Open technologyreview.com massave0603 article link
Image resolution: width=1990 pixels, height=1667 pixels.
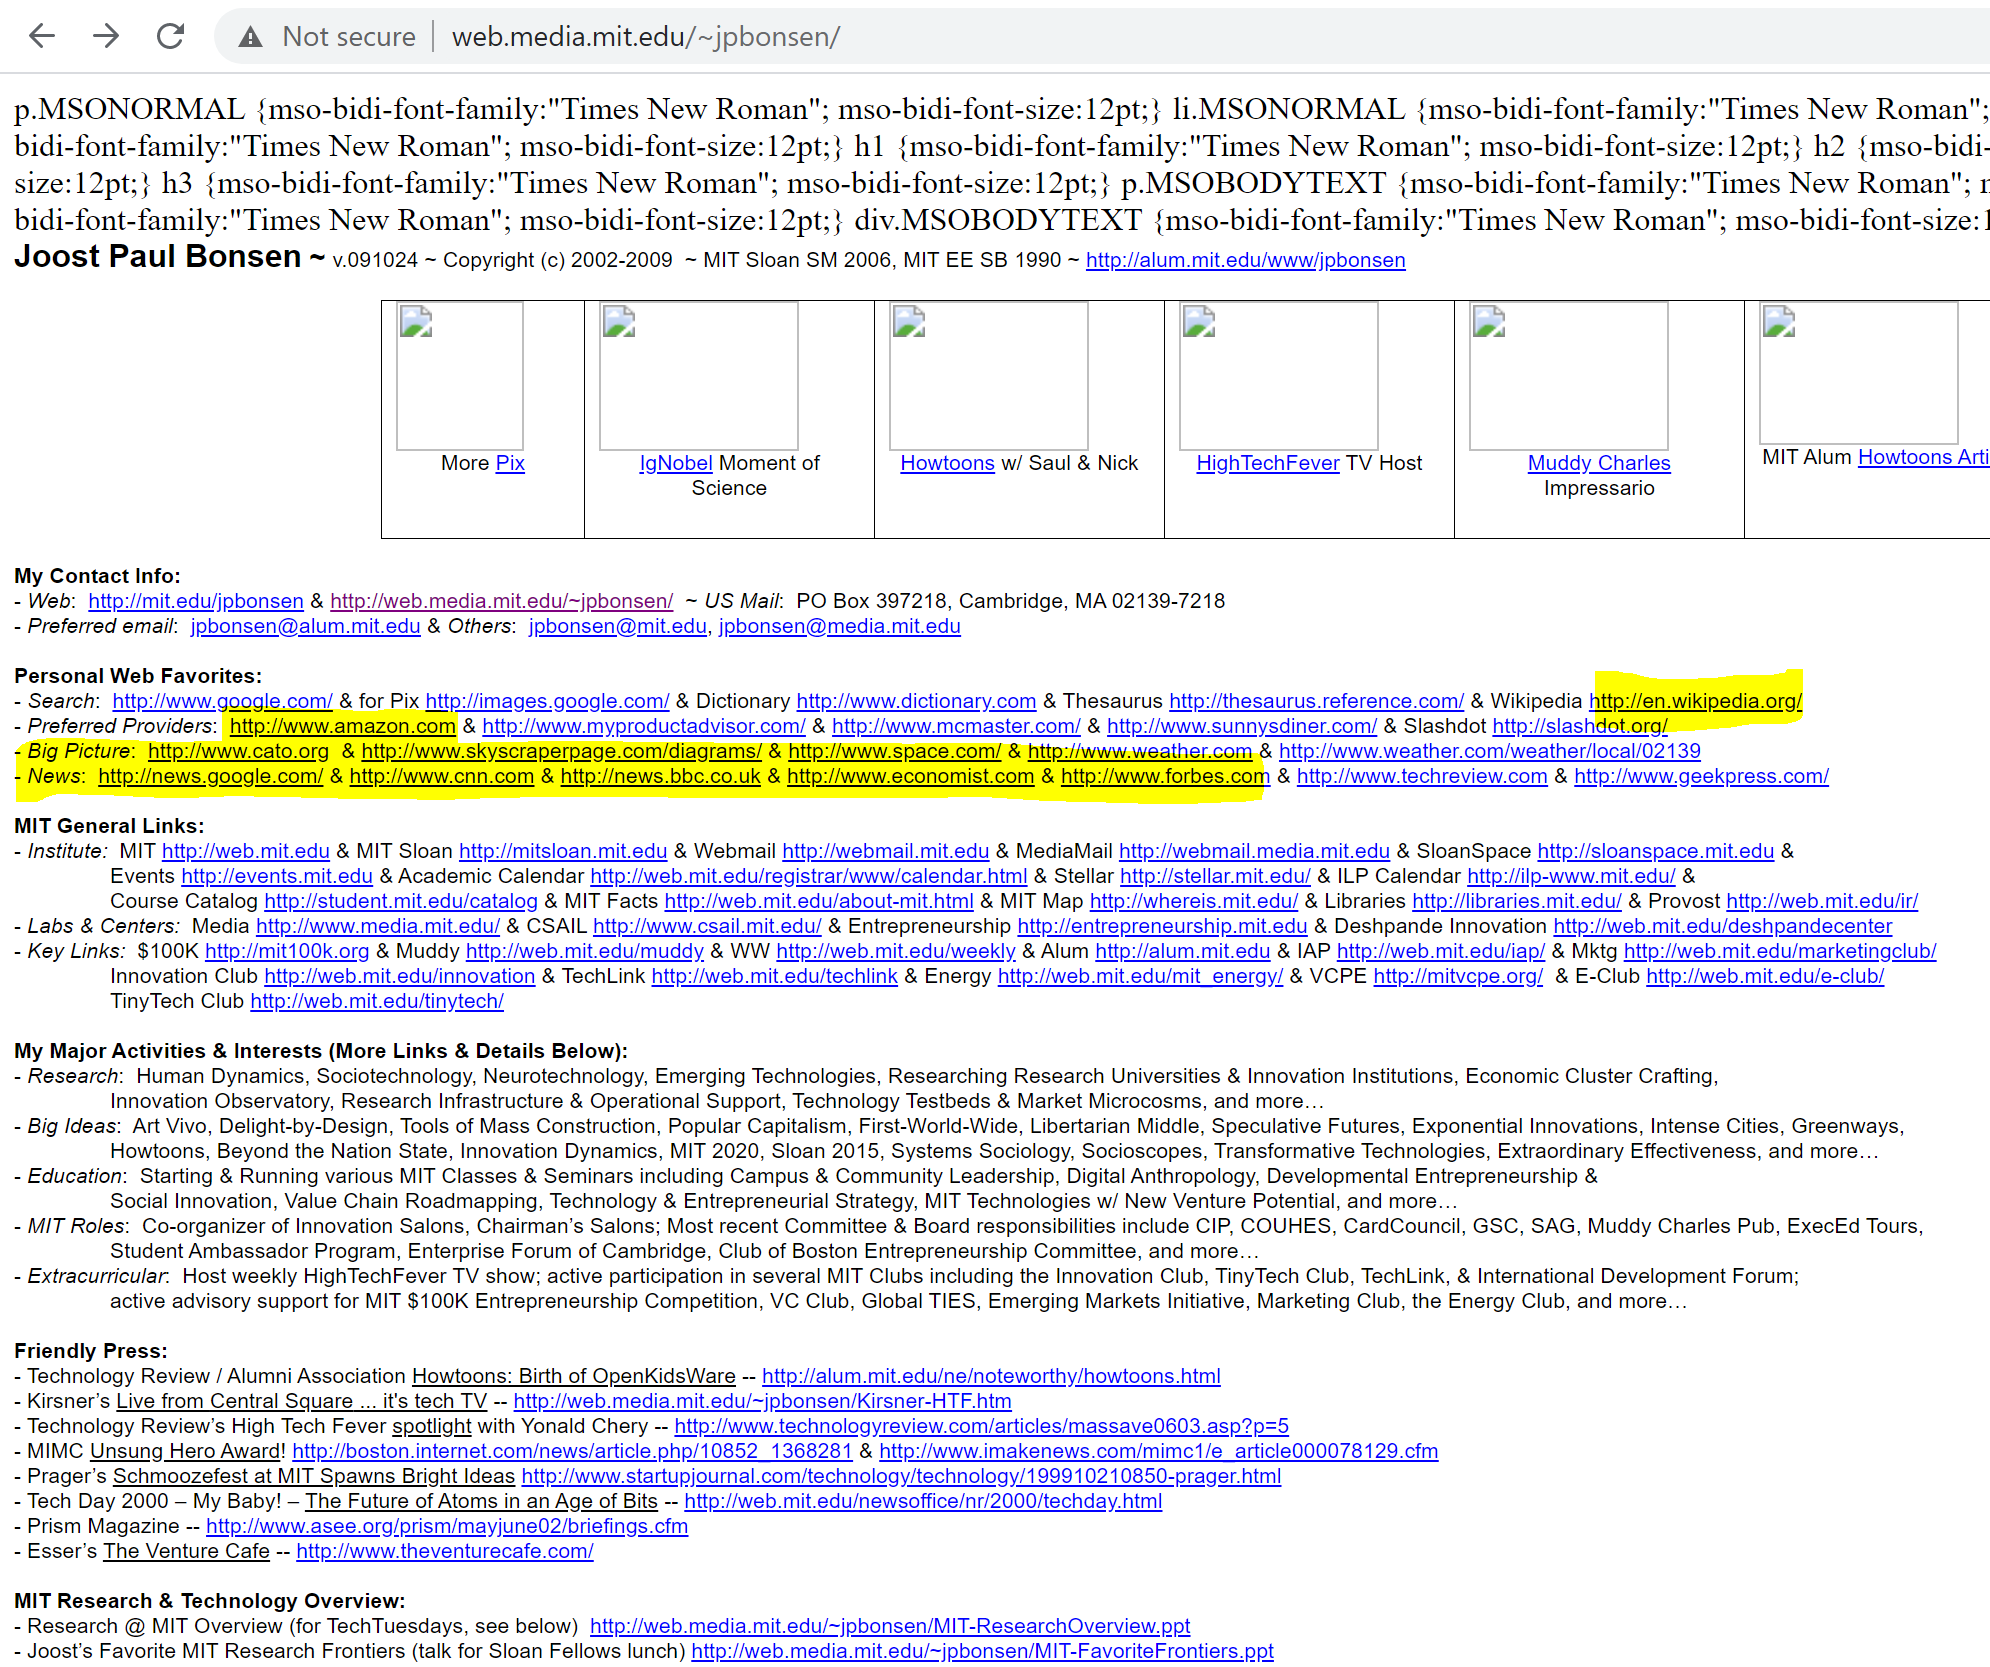click(x=981, y=1426)
